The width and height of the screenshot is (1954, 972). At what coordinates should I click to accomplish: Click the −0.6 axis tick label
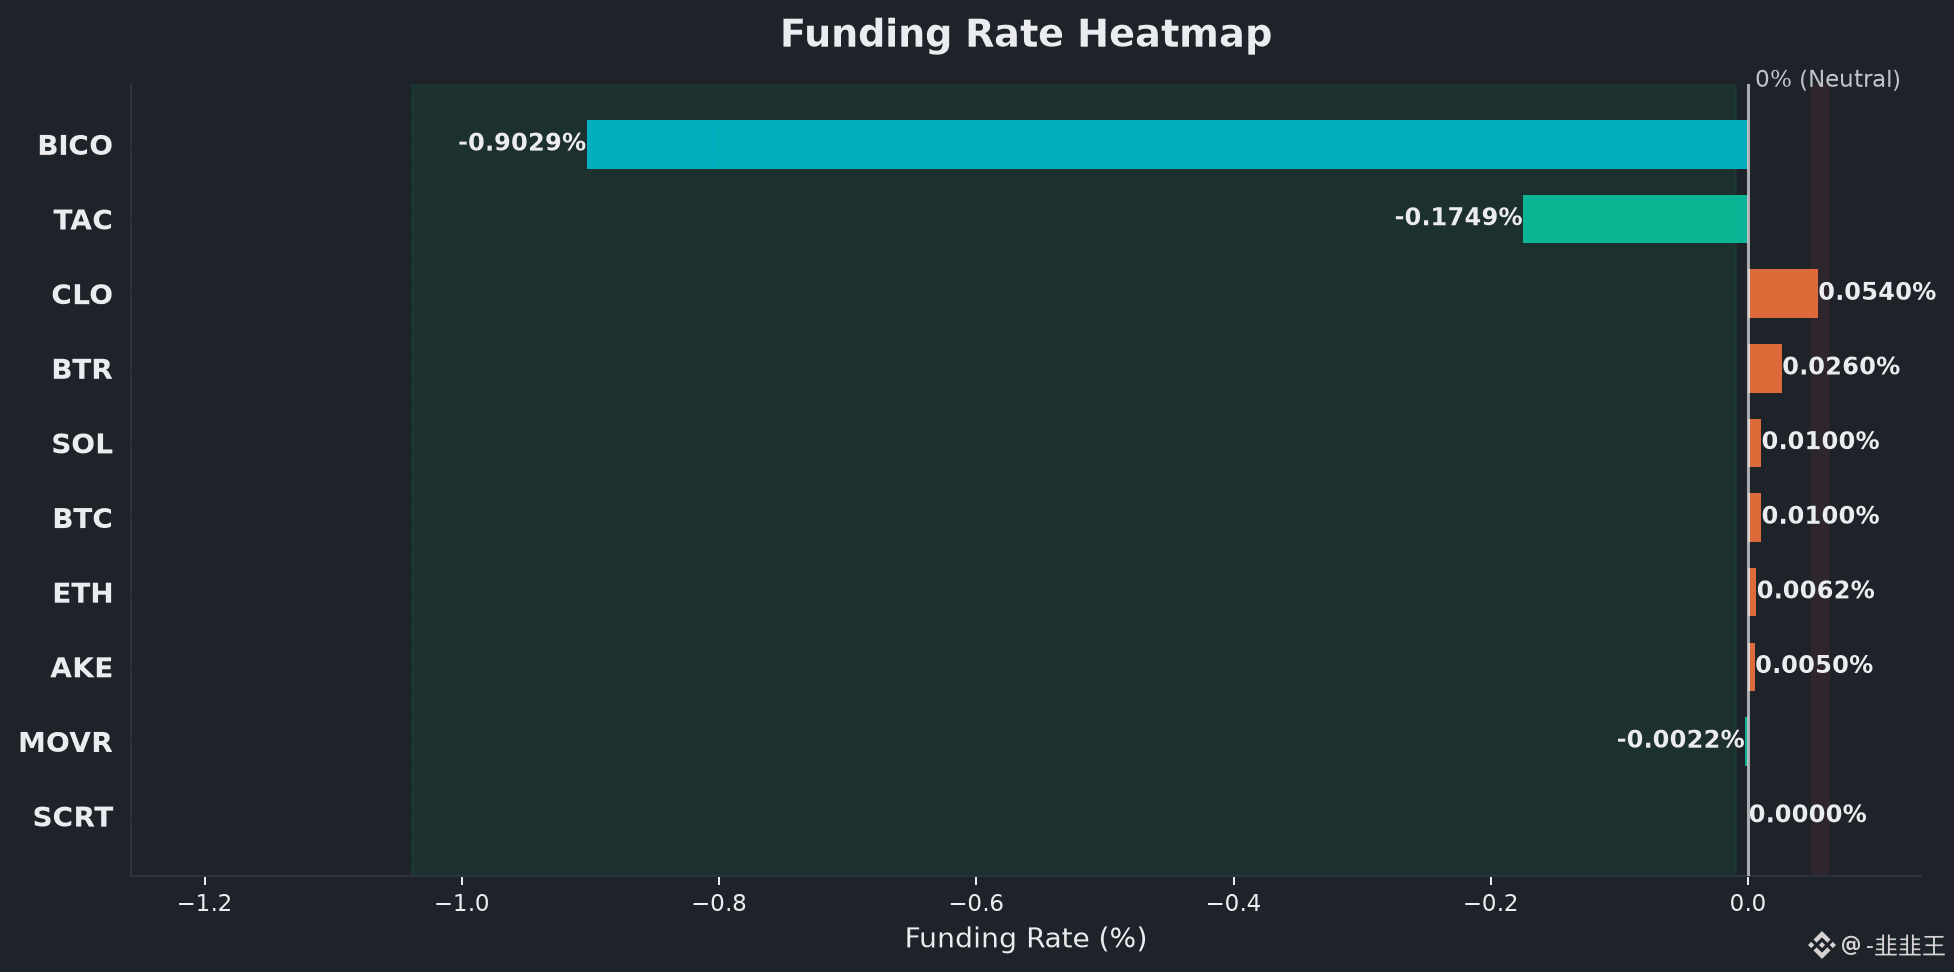[x=976, y=904]
